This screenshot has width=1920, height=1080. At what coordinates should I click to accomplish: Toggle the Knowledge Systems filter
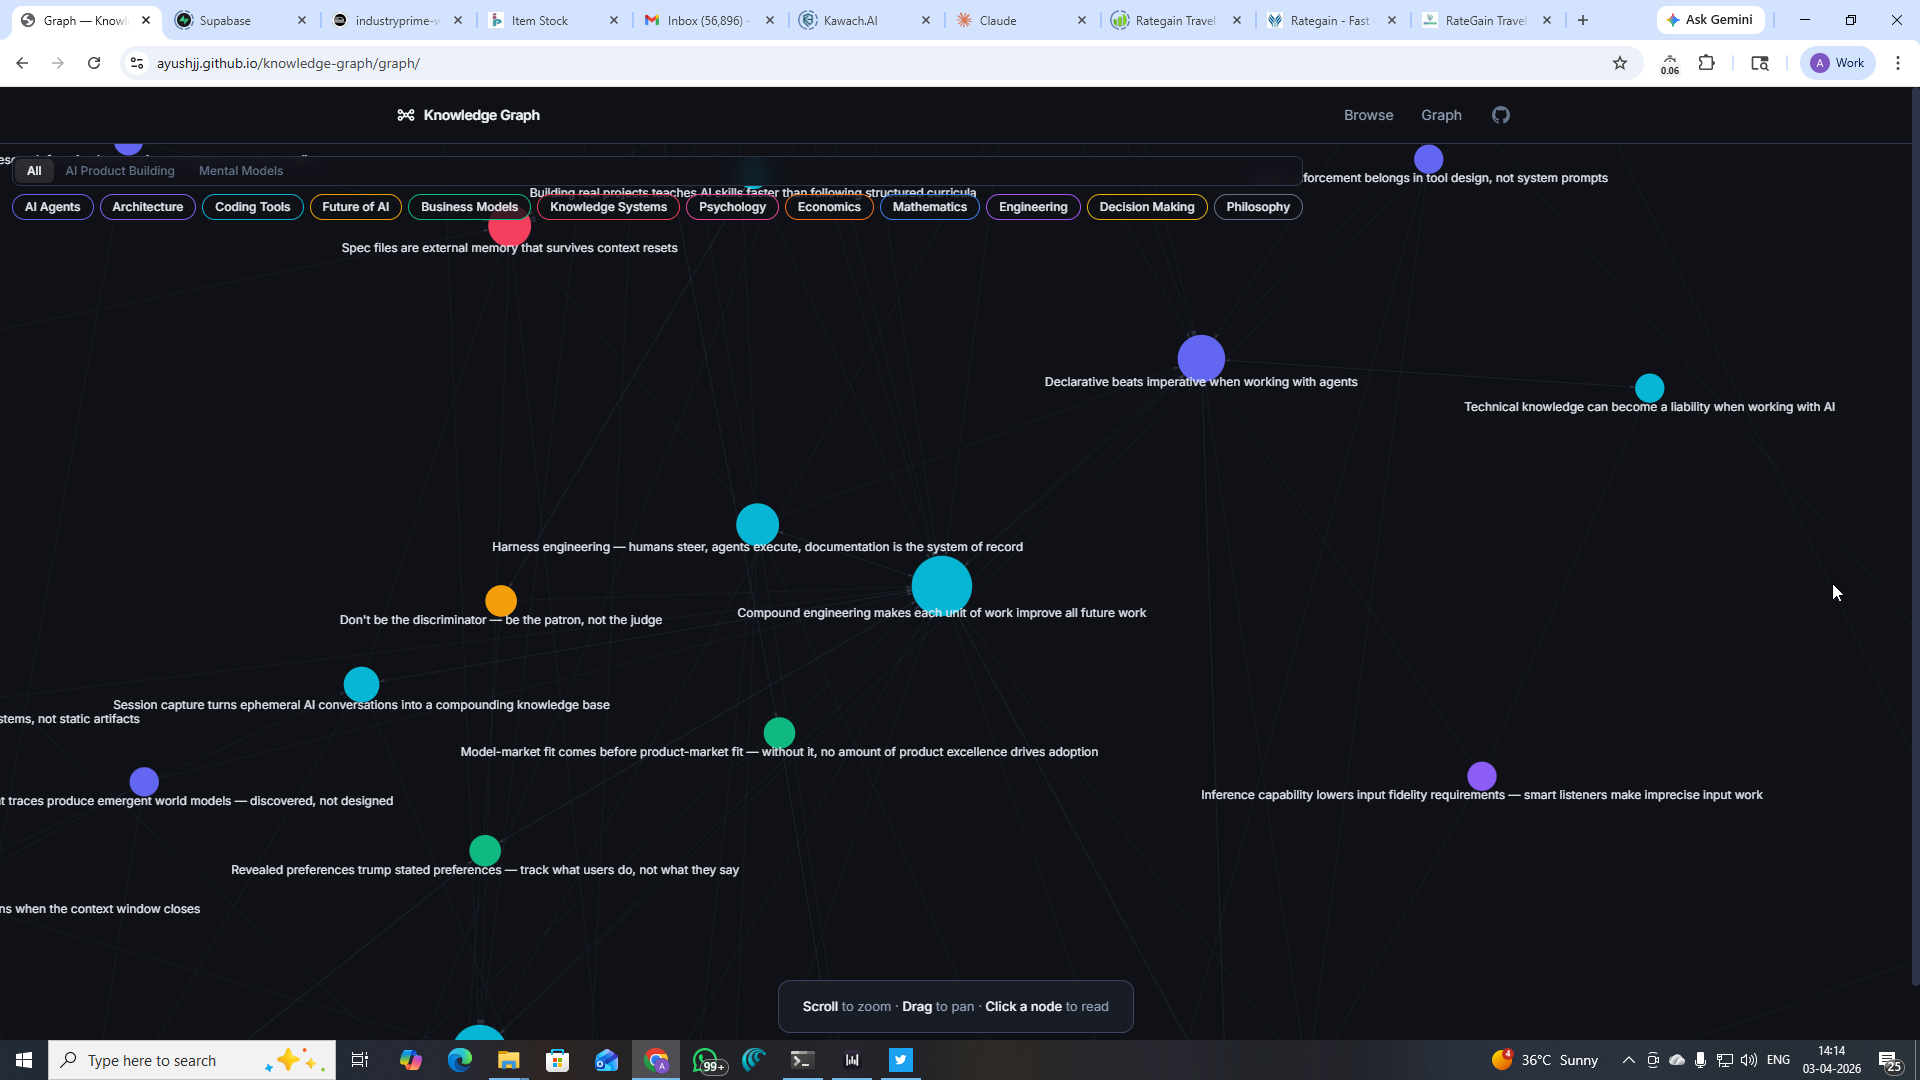coord(608,207)
